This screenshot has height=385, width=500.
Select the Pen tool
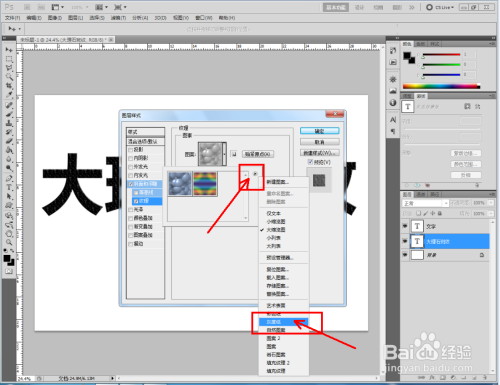tap(9, 178)
